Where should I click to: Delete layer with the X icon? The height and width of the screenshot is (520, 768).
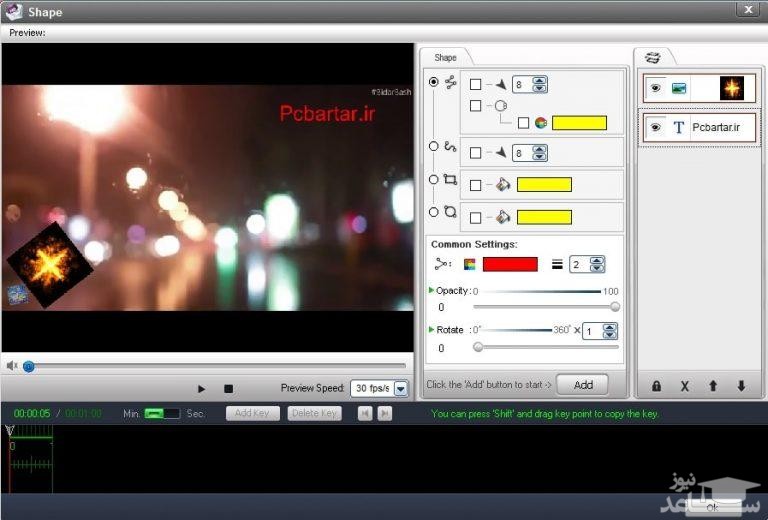685,386
